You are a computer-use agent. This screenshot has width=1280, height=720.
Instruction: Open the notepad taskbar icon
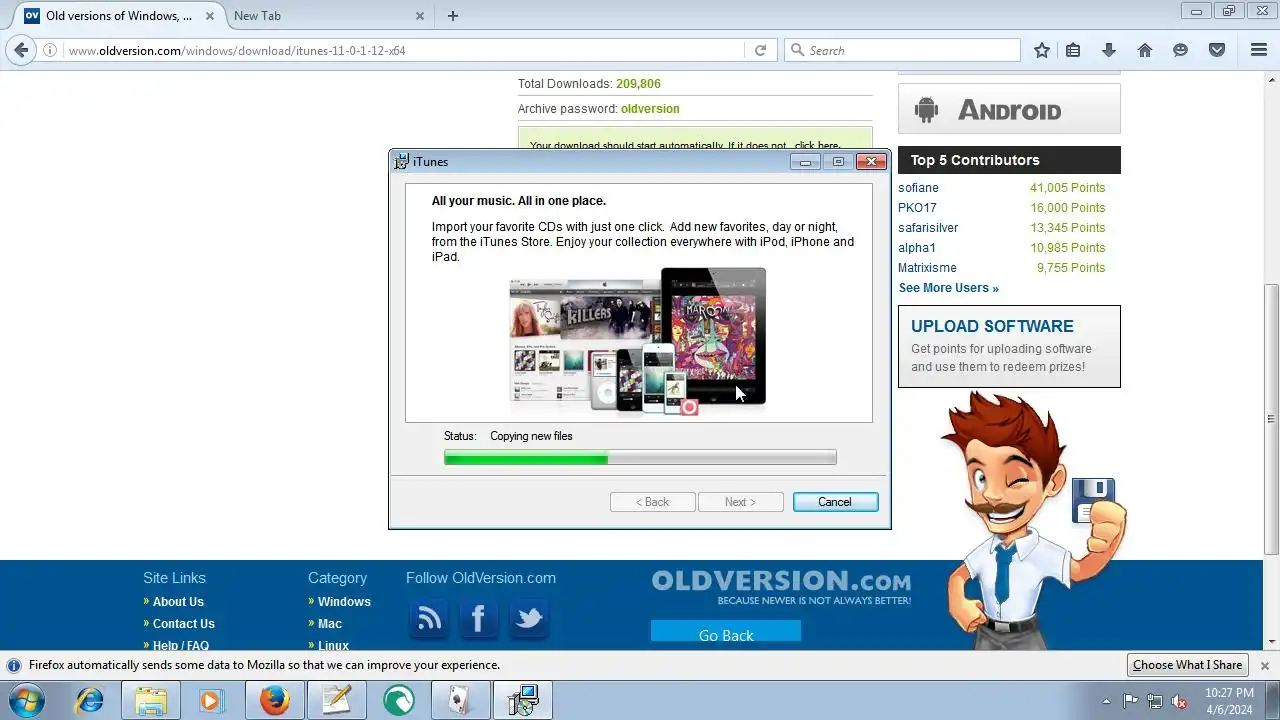[337, 700]
